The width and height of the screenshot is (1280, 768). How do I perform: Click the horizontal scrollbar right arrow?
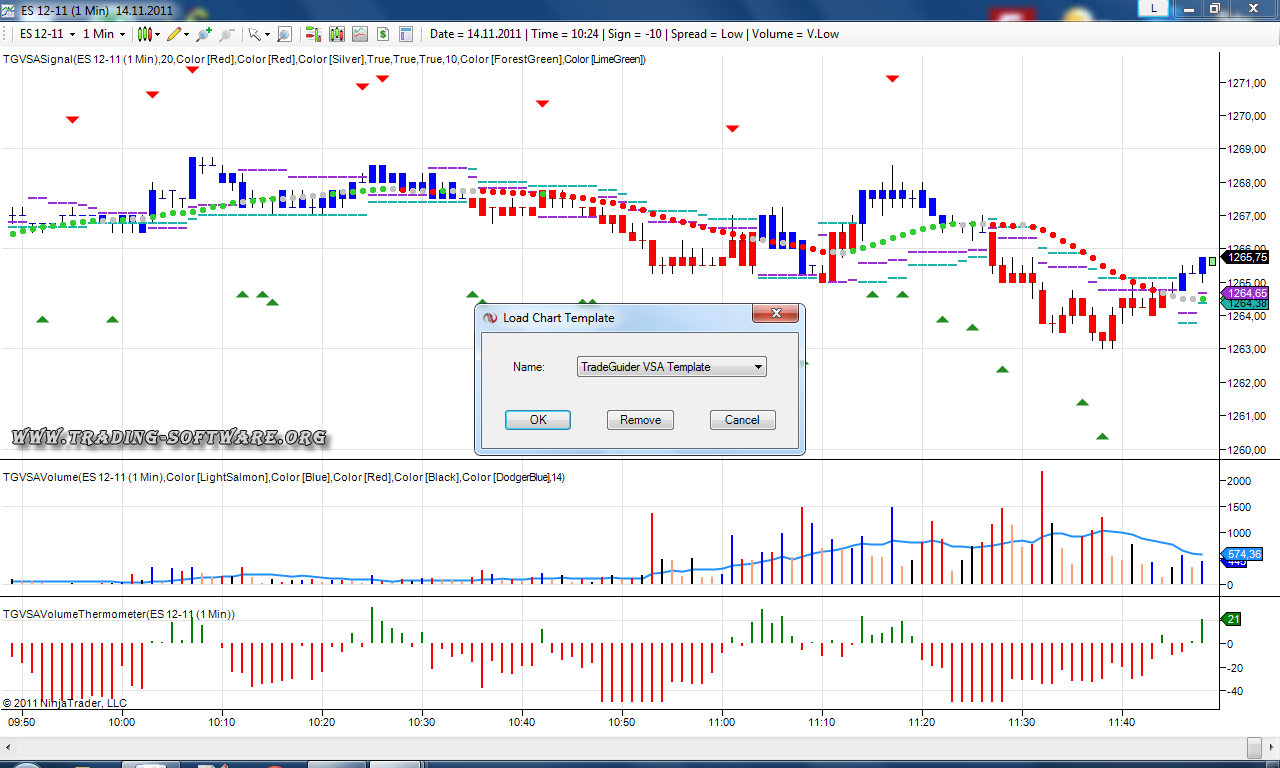[x=1271, y=748]
